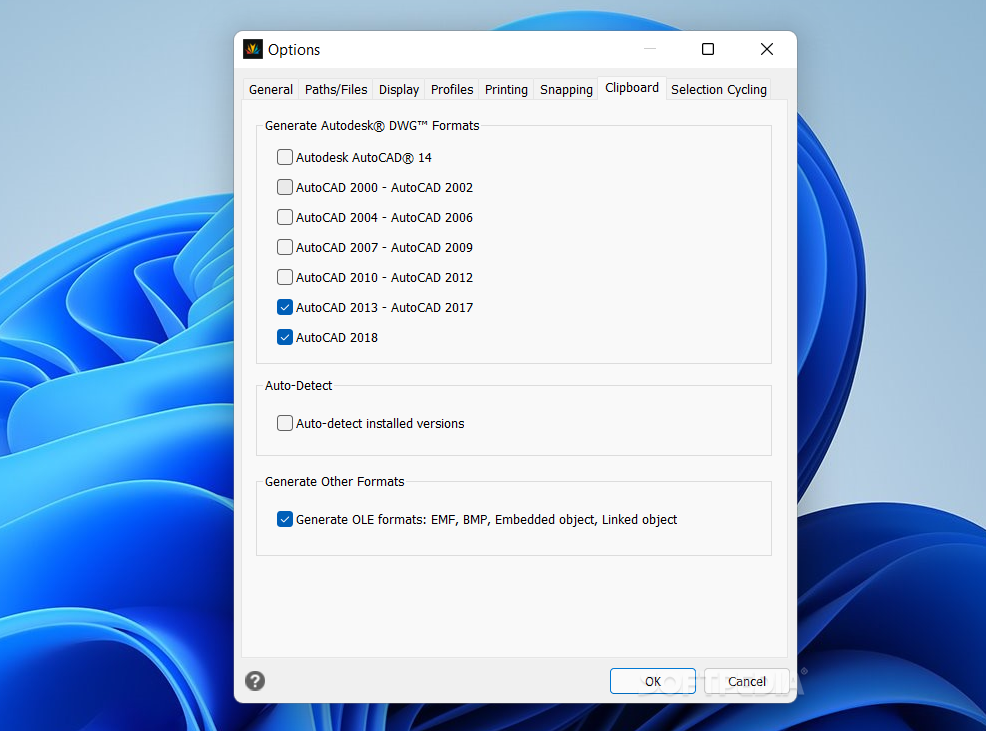
Task: Open the Snapping tab
Action: pos(566,89)
